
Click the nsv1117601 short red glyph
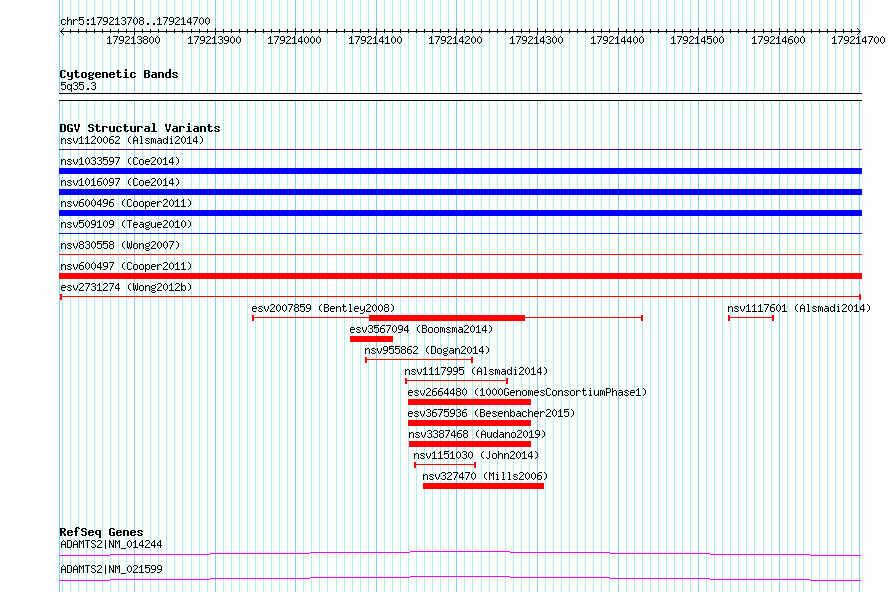[751, 318]
